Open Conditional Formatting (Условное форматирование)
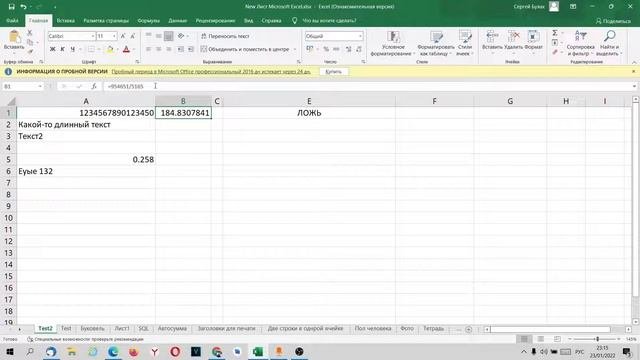Image resolution: width=640 pixels, height=360 pixels. point(393,43)
